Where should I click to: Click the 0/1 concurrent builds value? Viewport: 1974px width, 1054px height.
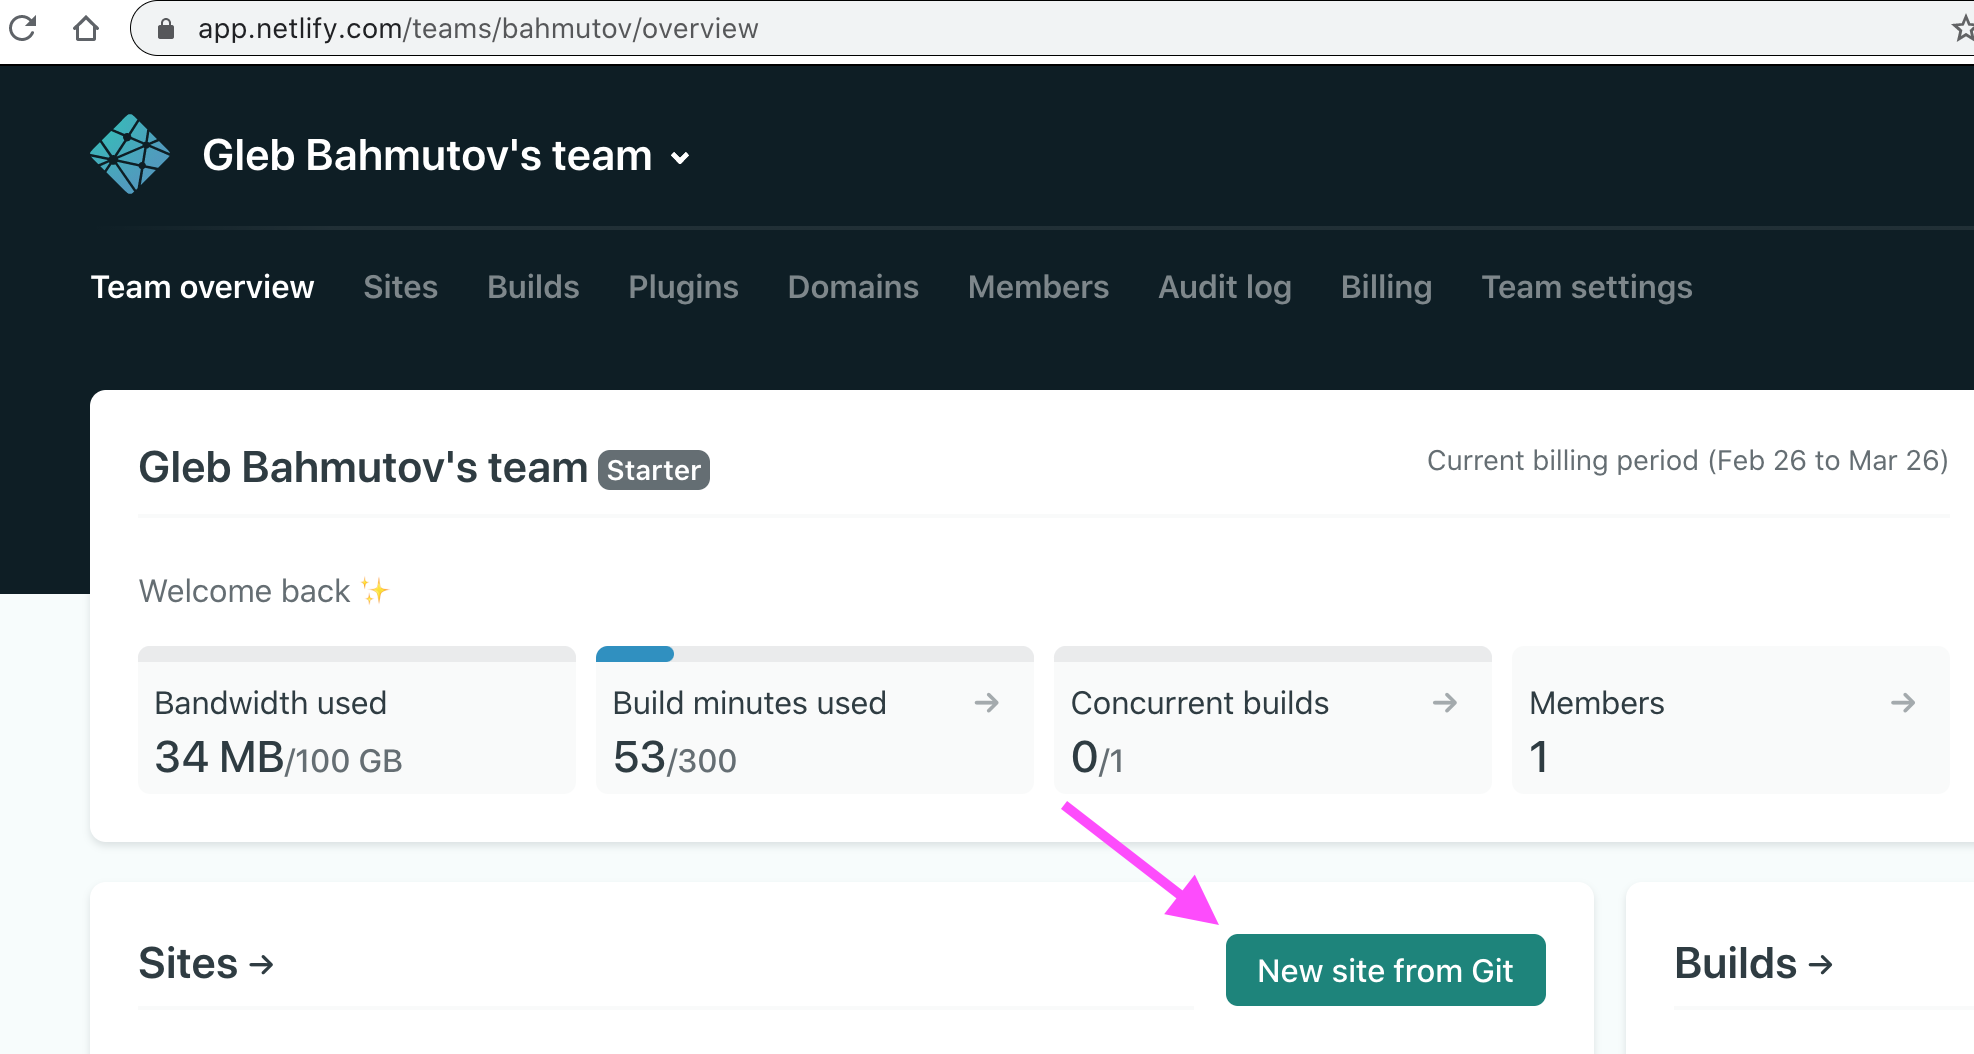(x=1097, y=758)
